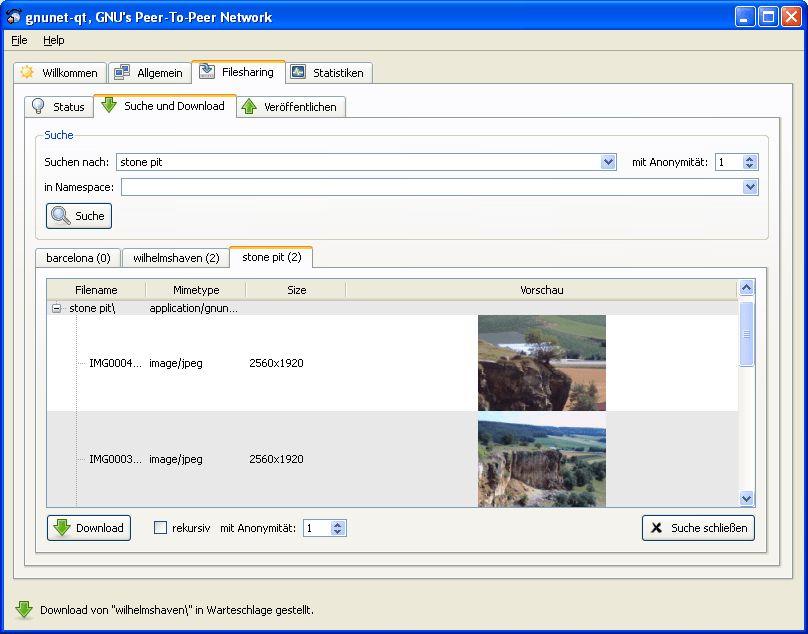This screenshot has width=808, height=634.
Task: Open the Suchen nach dropdown list
Action: pyautogui.click(x=608, y=162)
